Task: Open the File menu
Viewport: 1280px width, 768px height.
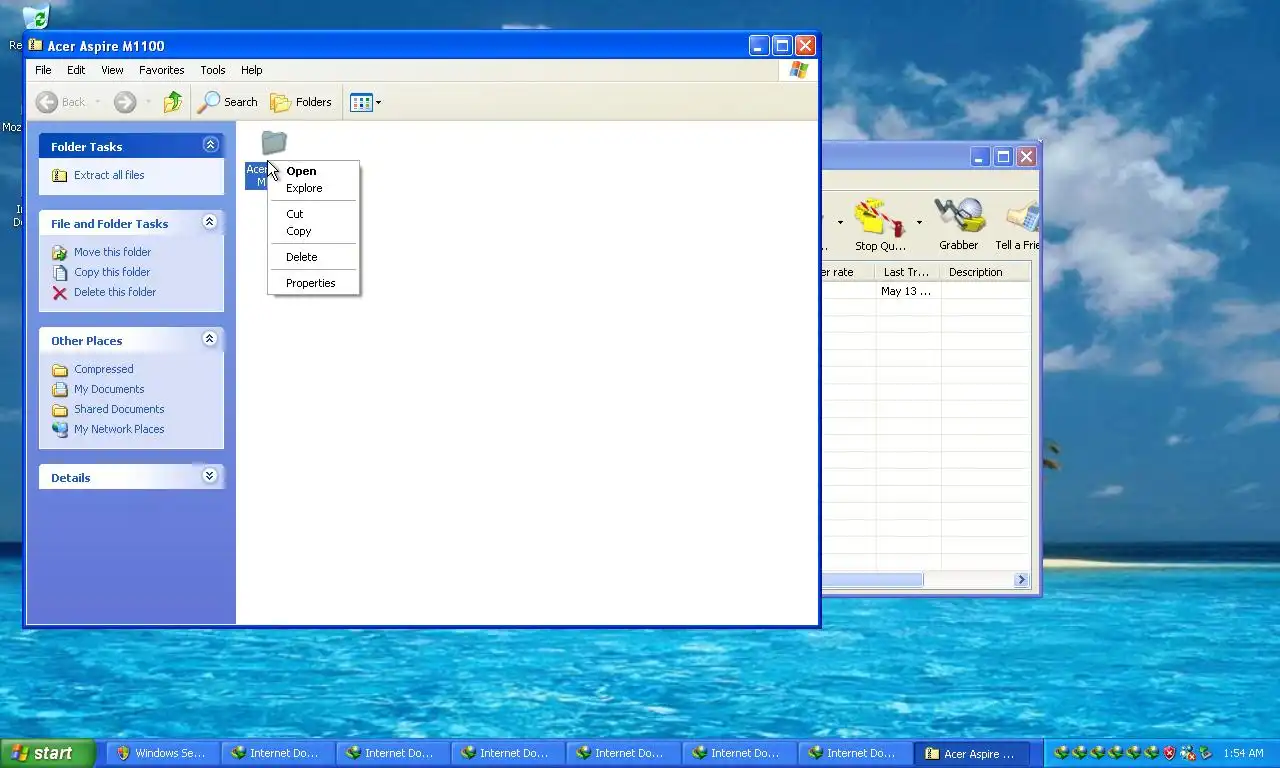Action: click(x=43, y=70)
